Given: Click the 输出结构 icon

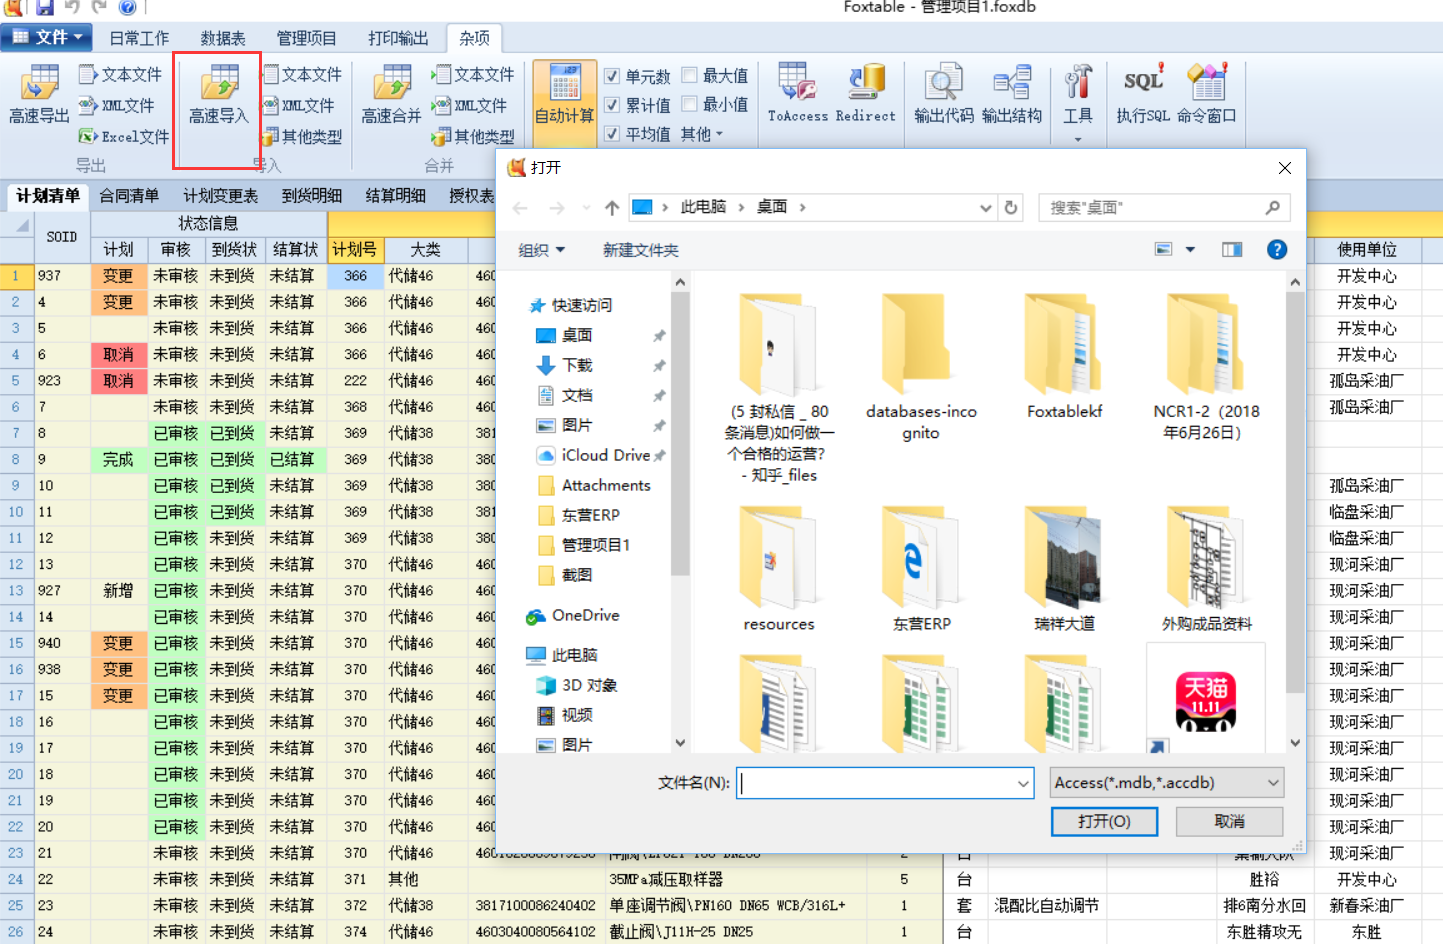Looking at the screenshot, I should point(1012,94).
